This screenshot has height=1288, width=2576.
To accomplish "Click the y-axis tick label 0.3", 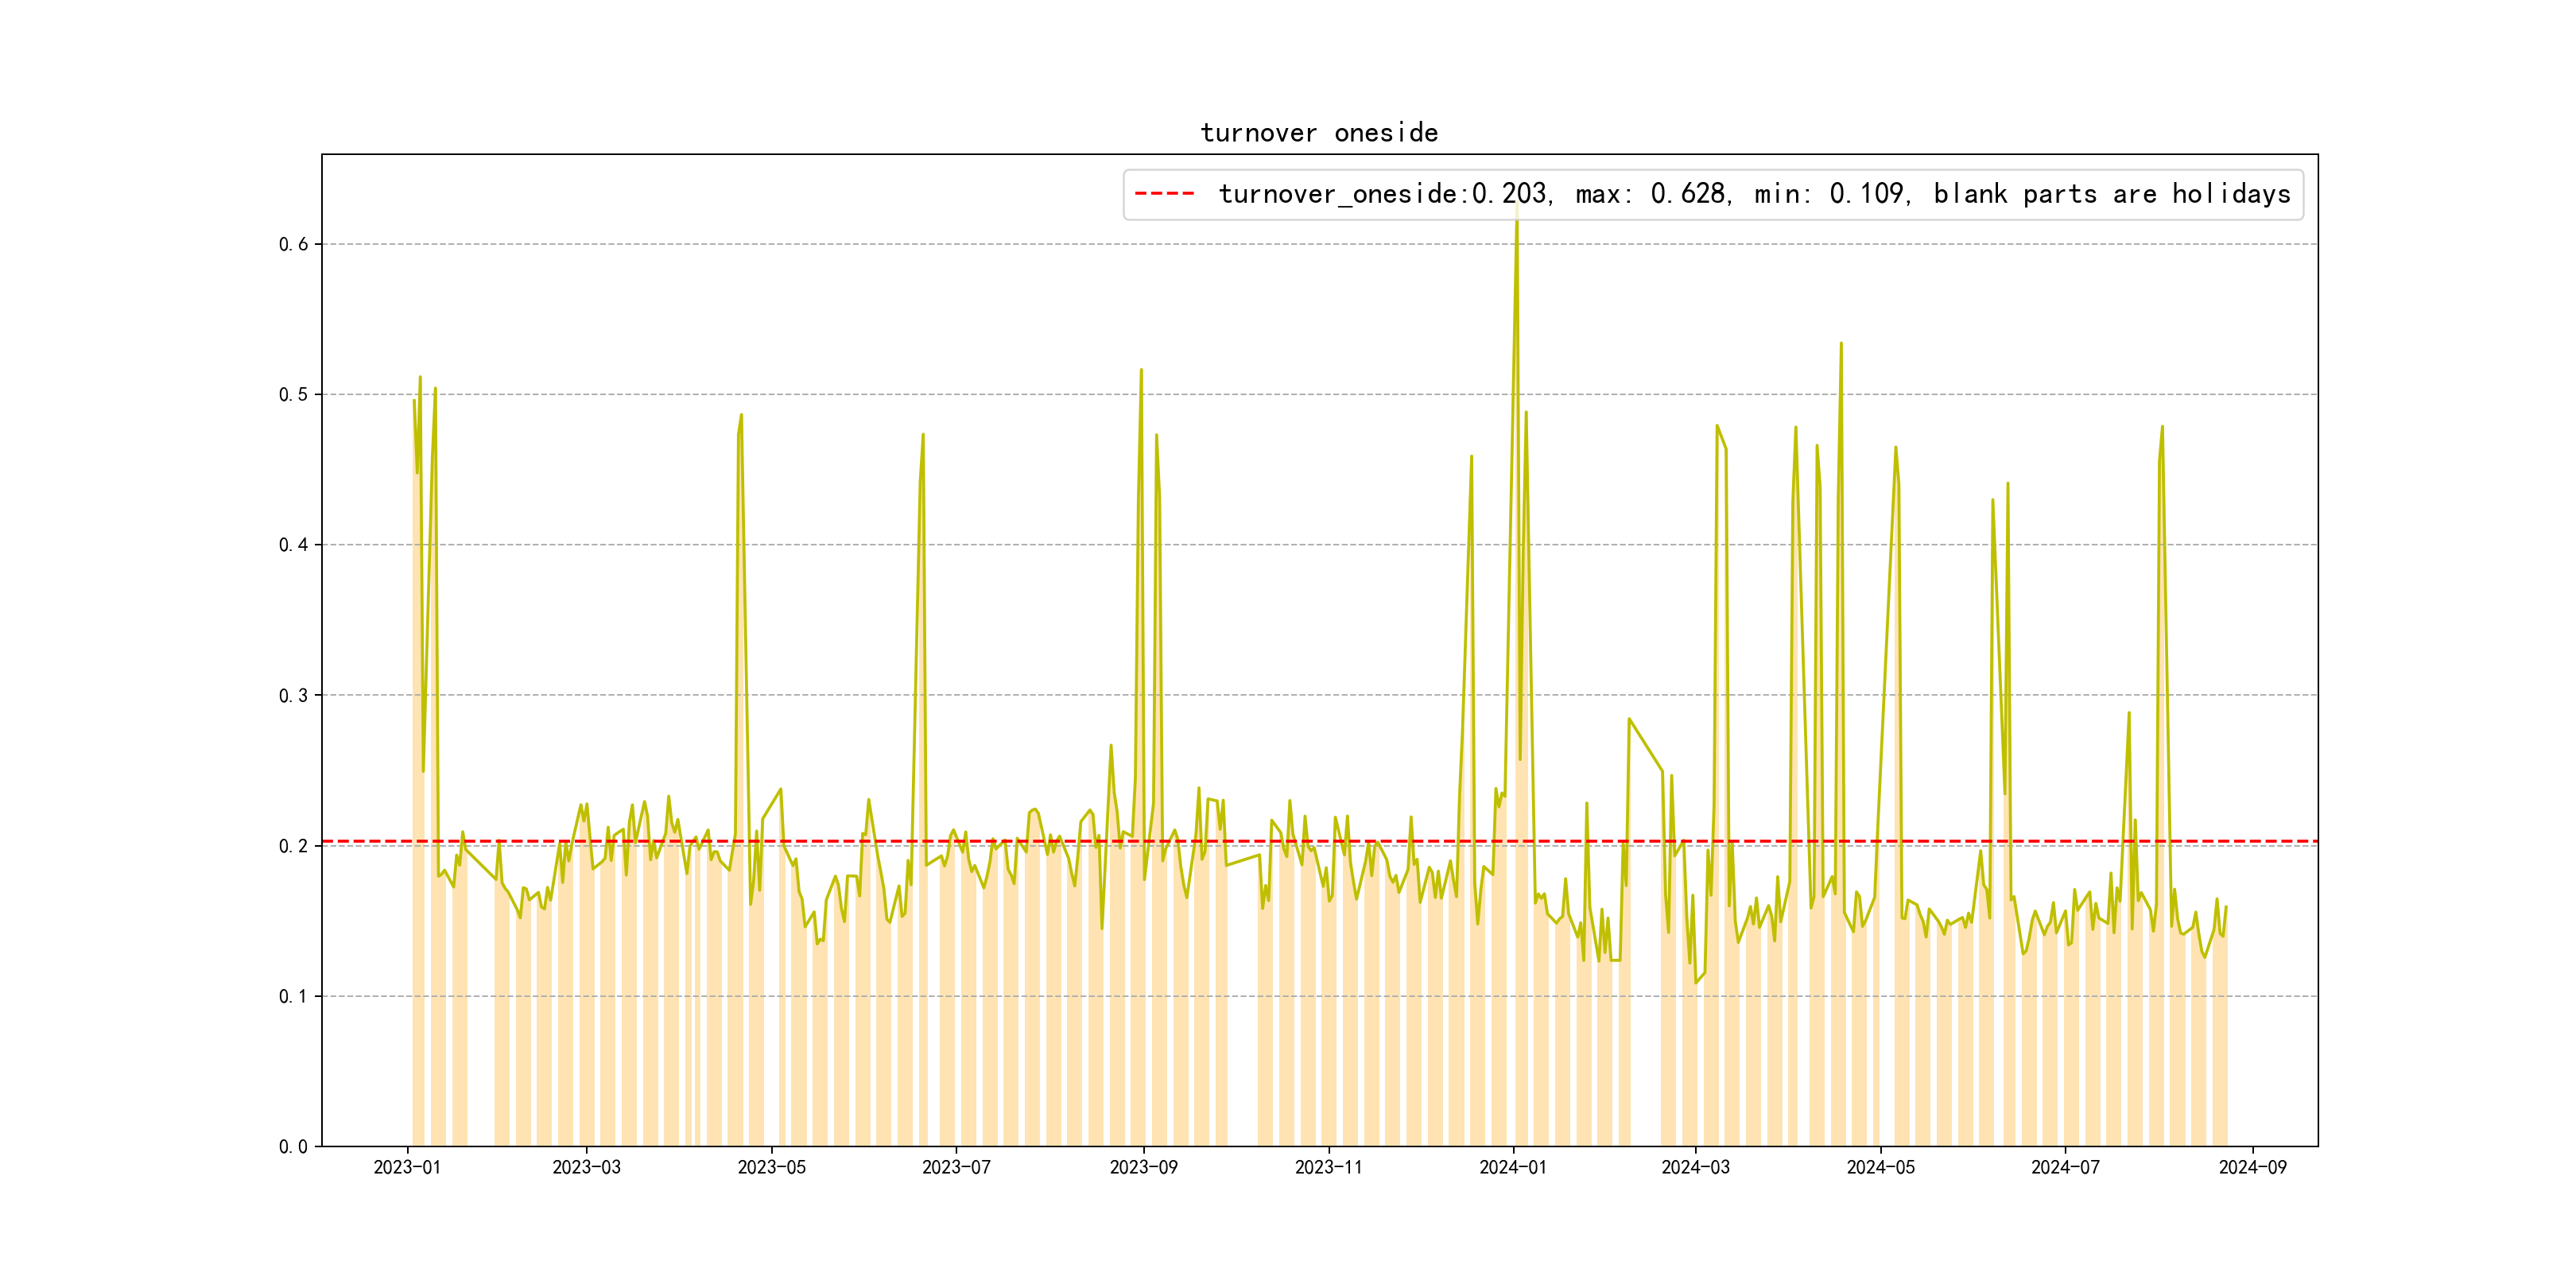I will [x=293, y=696].
